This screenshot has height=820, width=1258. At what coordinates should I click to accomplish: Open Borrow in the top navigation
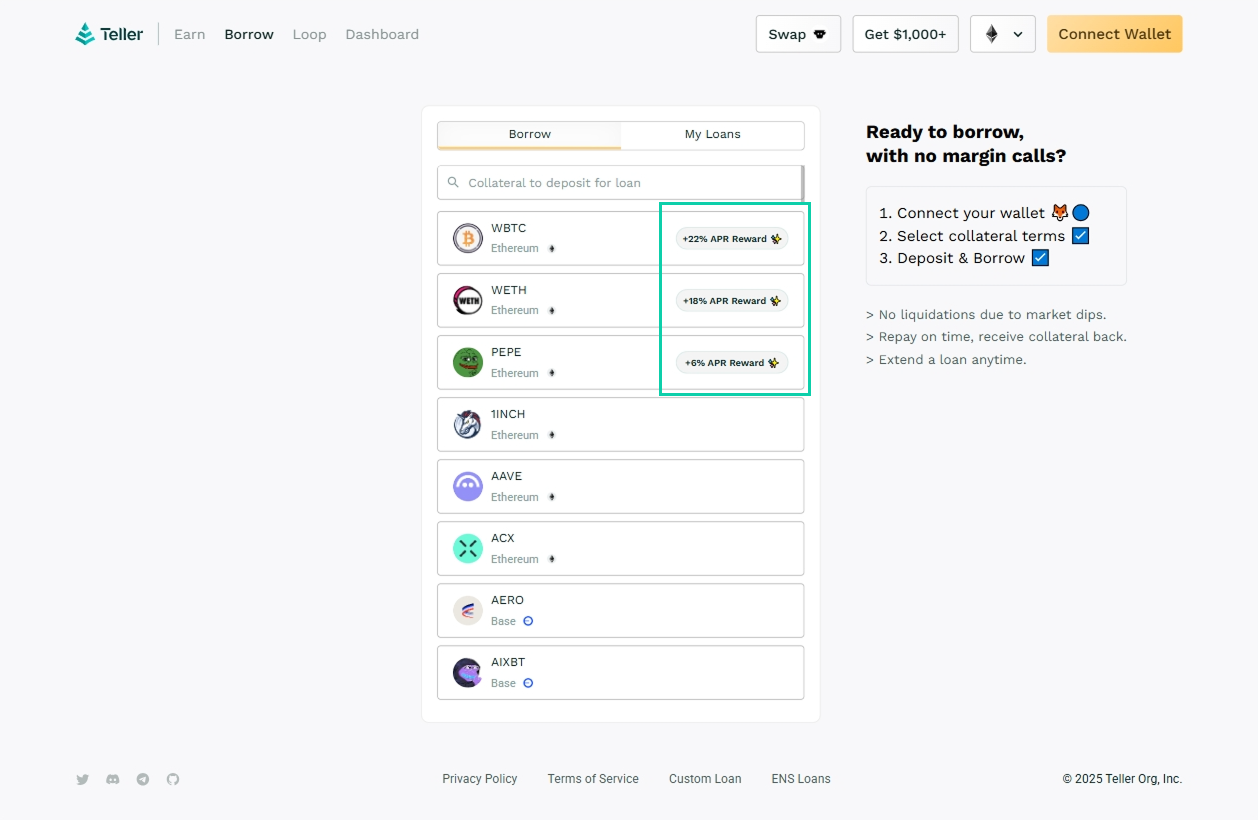[x=249, y=34]
